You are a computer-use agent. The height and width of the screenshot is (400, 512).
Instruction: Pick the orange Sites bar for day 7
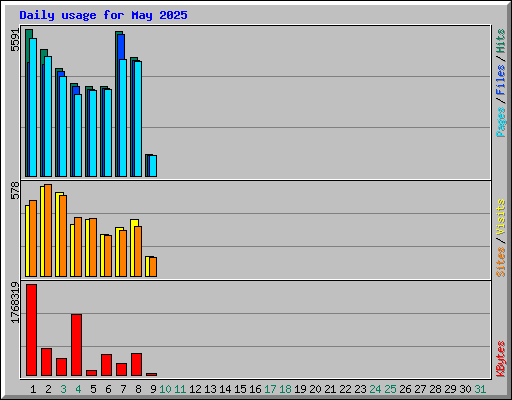pyautogui.click(x=123, y=254)
